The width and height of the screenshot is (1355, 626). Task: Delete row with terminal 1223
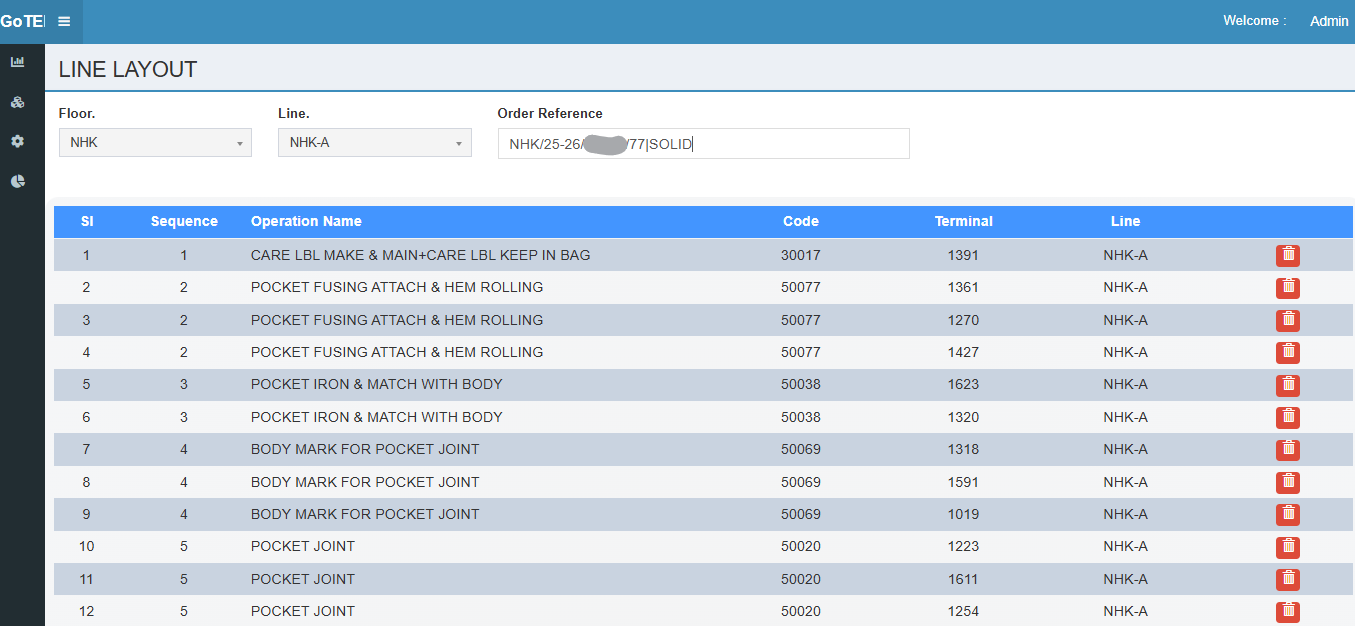coord(1287,547)
